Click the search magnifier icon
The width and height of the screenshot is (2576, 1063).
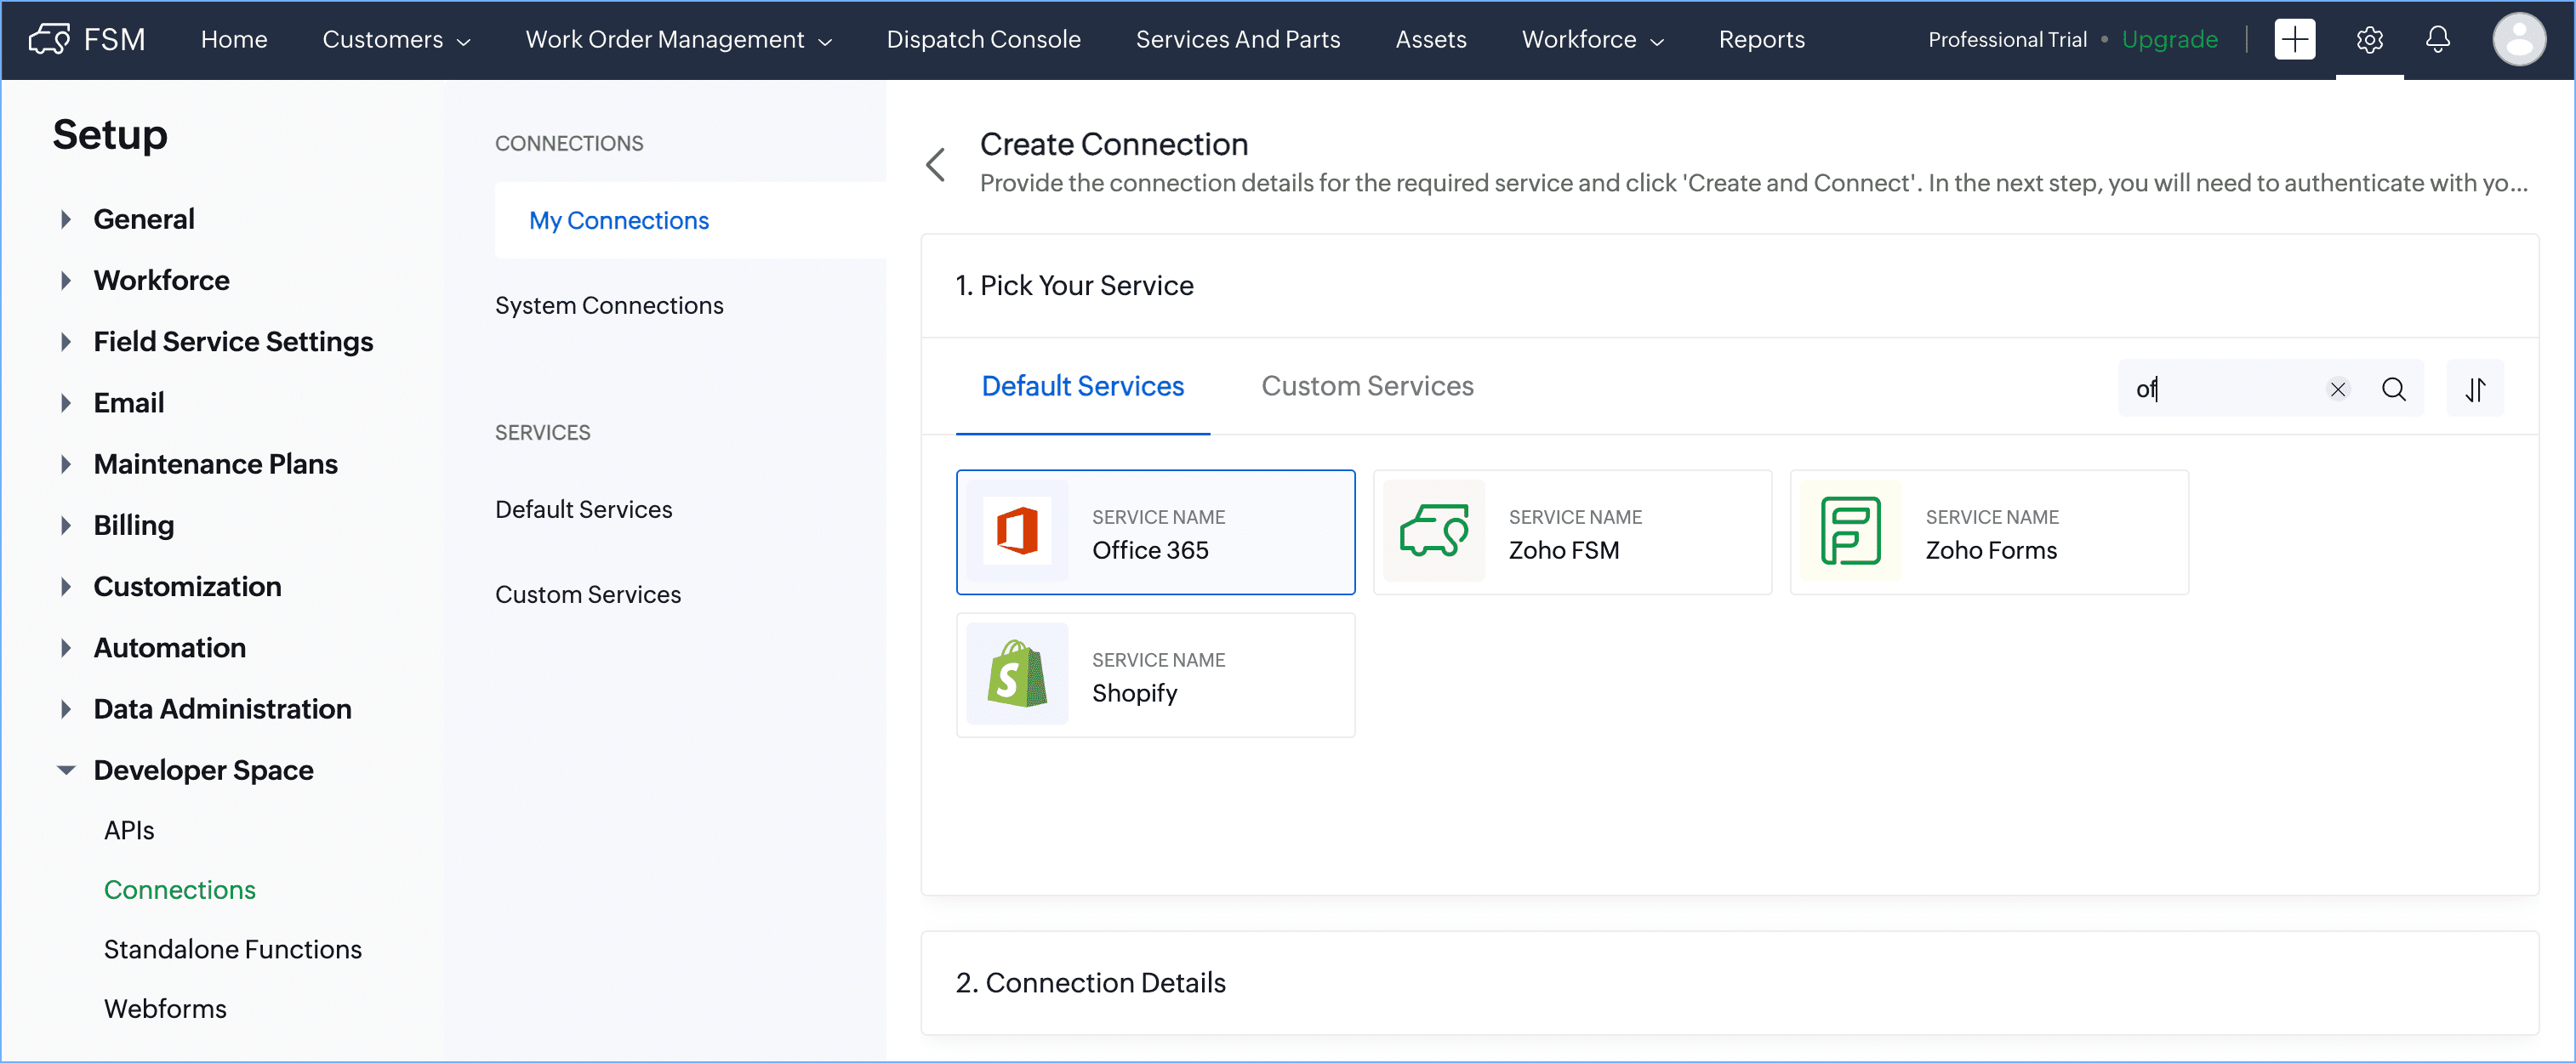2394,389
